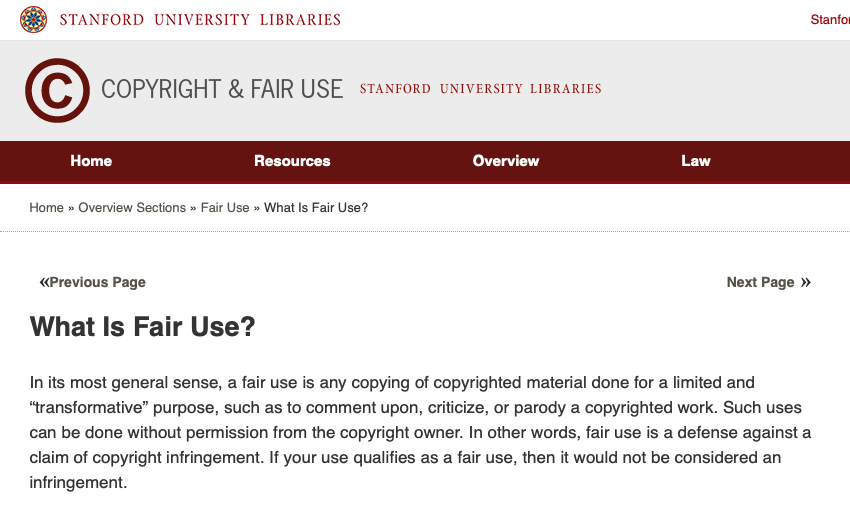
Task: Click the Copyright & Fair Use site title
Action: click(222, 89)
